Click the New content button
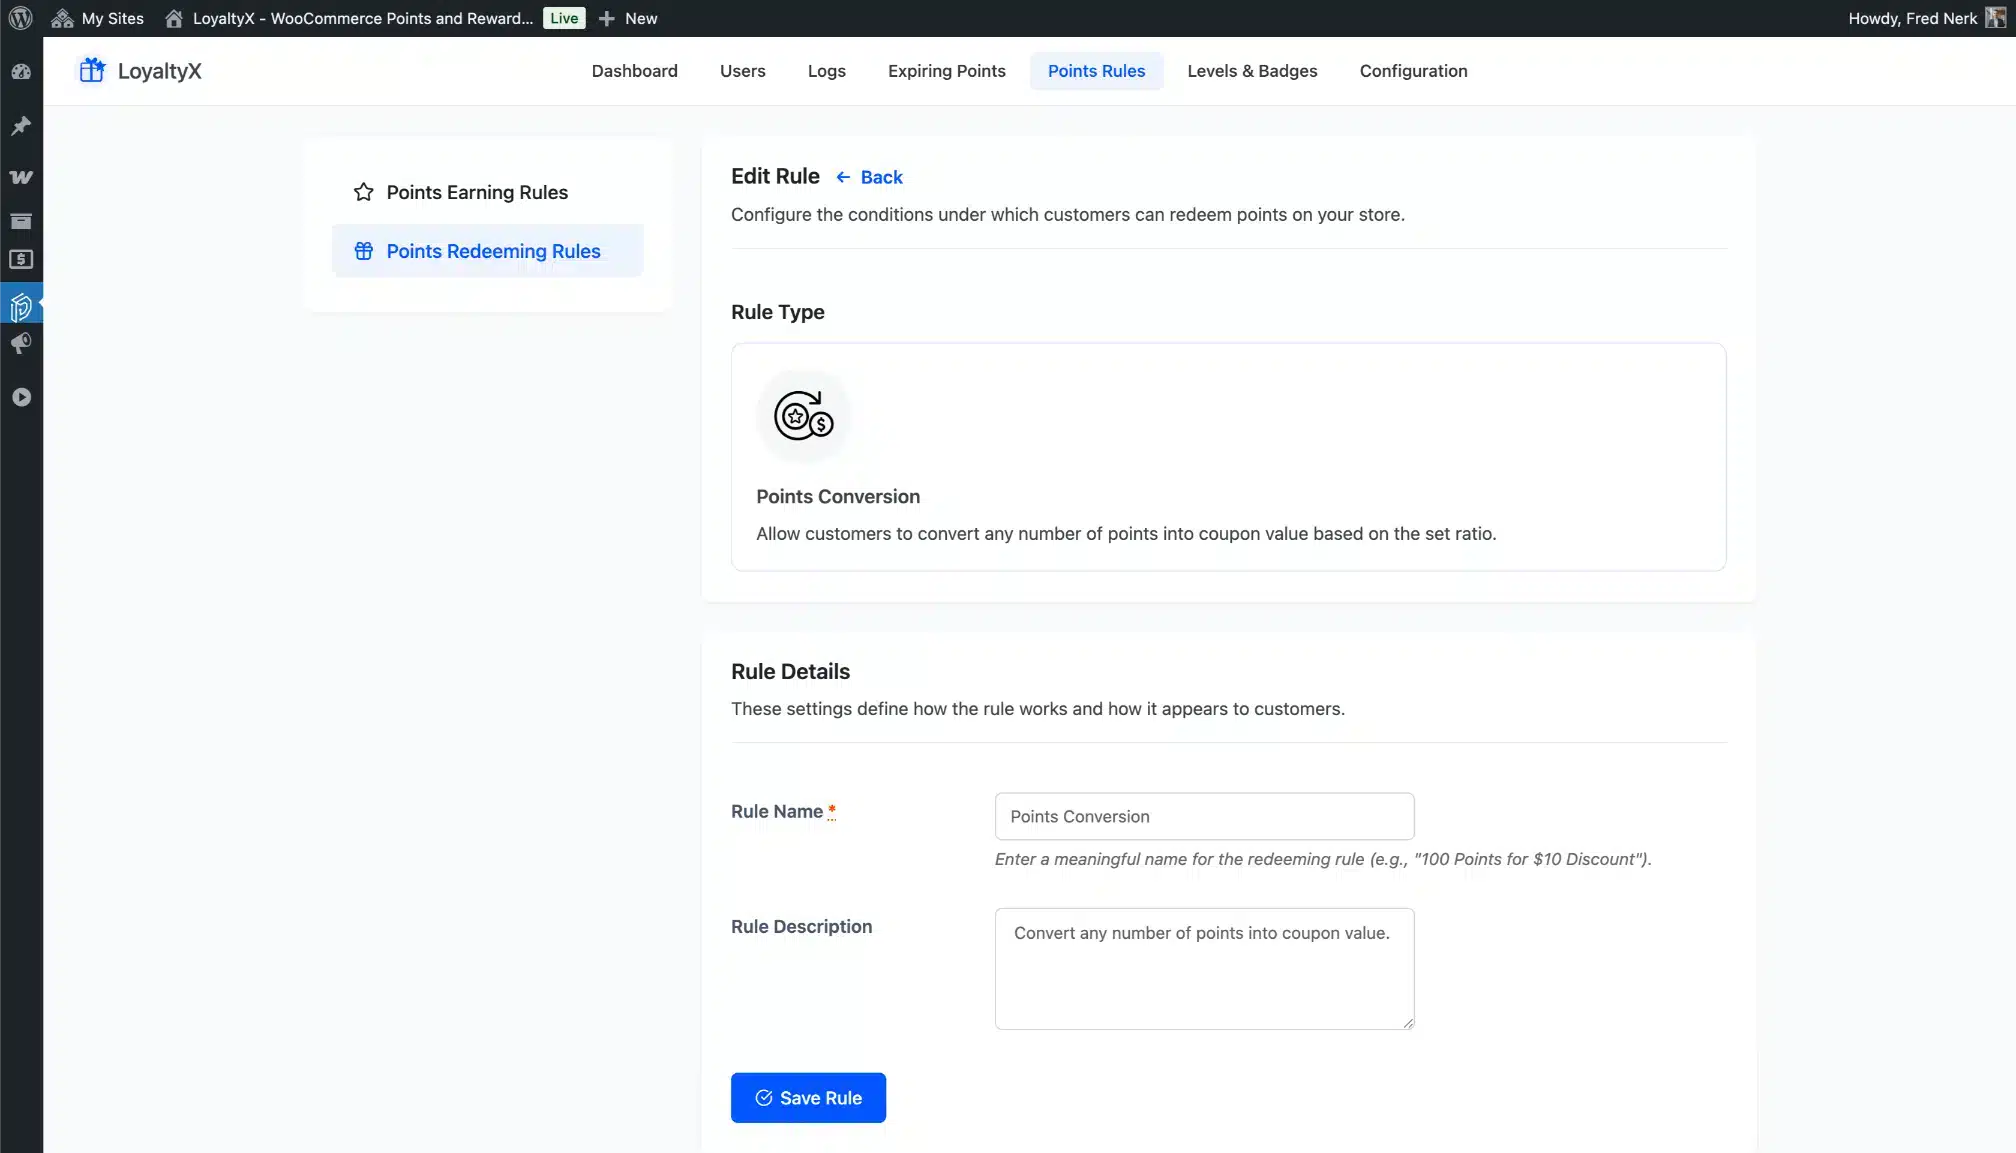 [628, 18]
